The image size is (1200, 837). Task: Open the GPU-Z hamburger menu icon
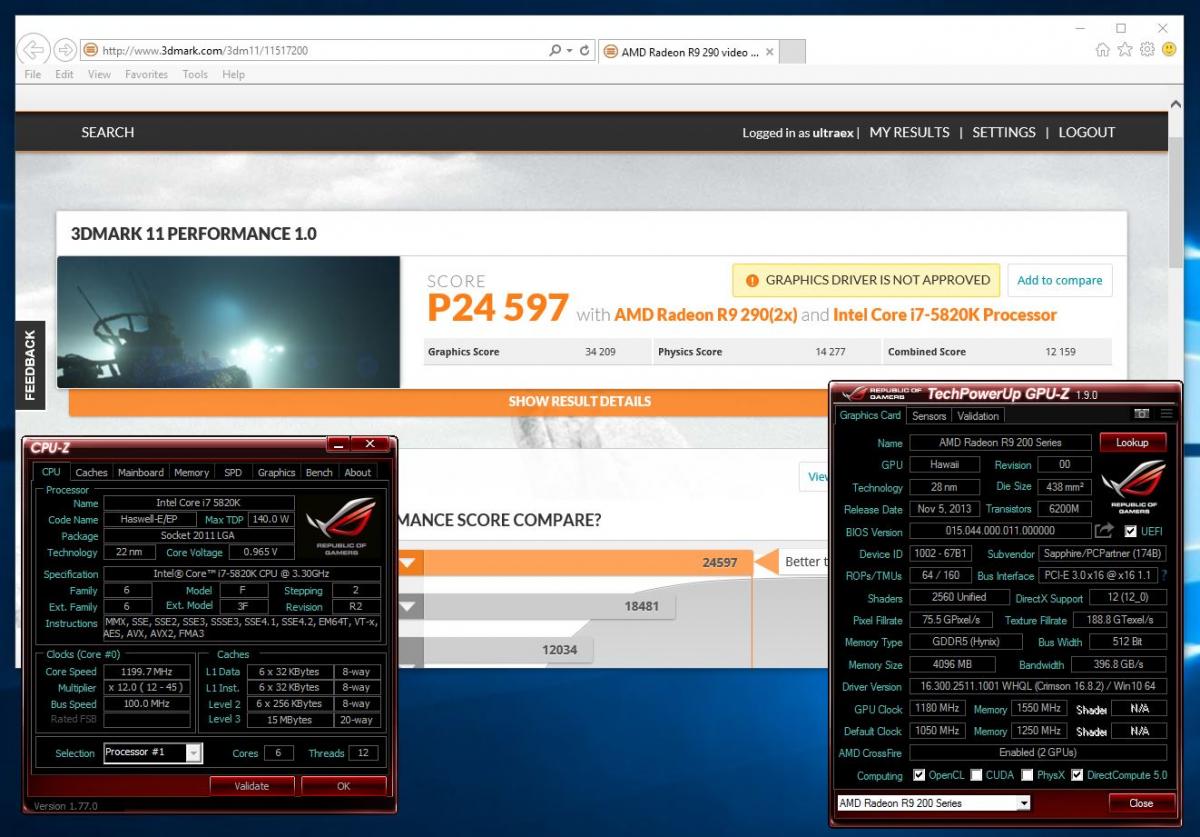(x=1166, y=414)
